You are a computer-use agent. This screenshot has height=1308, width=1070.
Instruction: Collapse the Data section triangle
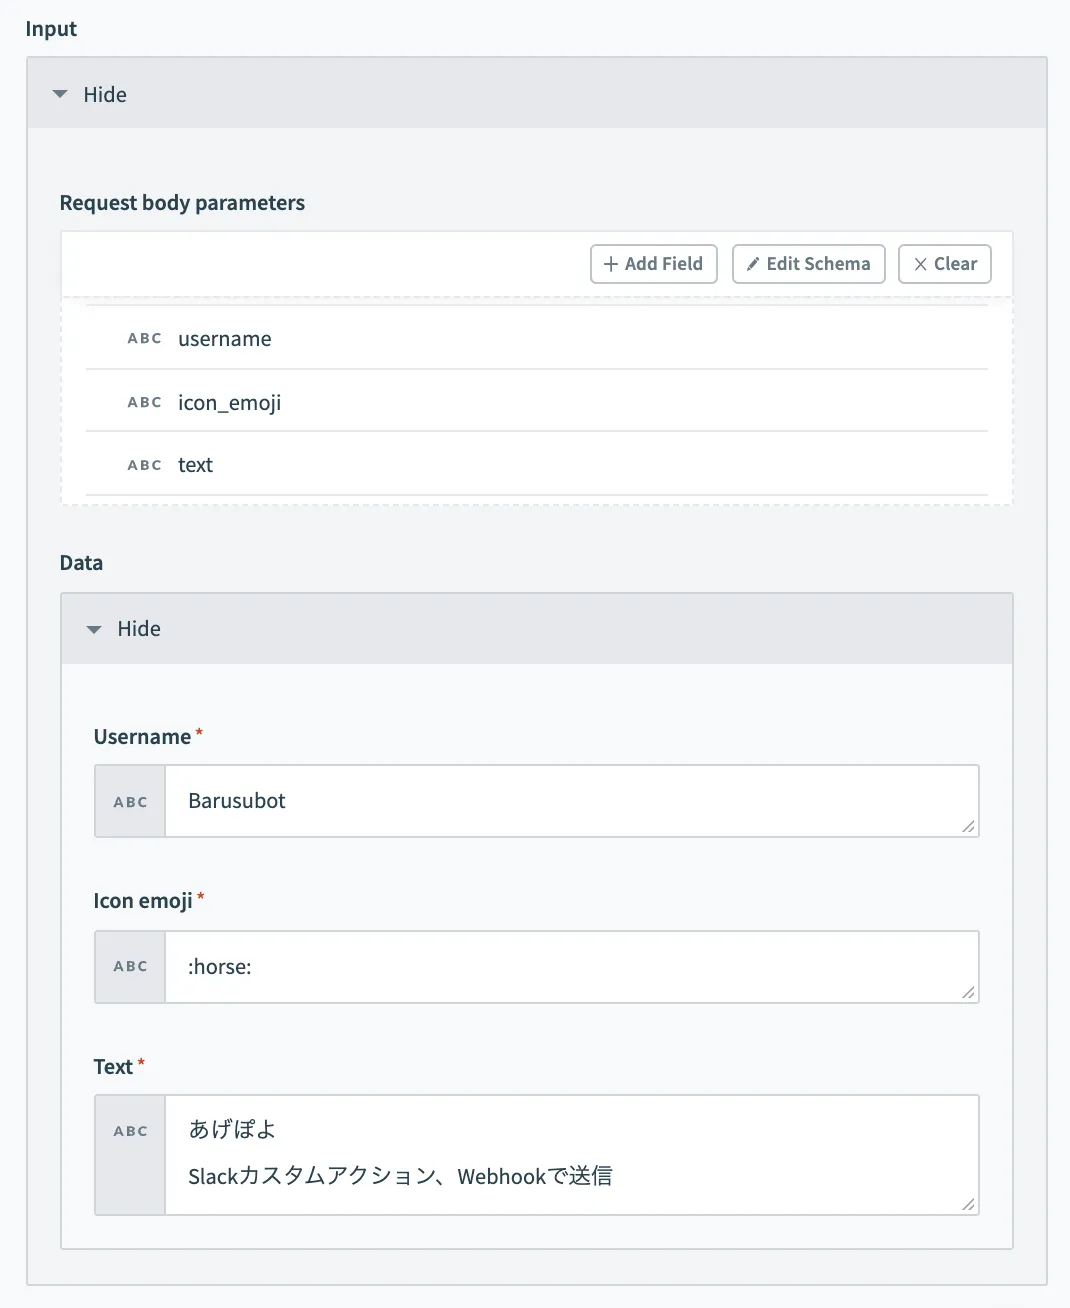[94, 629]
